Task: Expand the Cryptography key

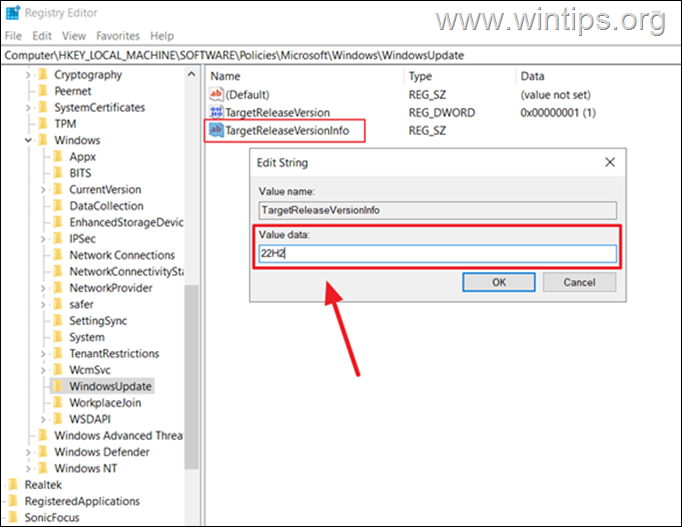Action: 28,75
